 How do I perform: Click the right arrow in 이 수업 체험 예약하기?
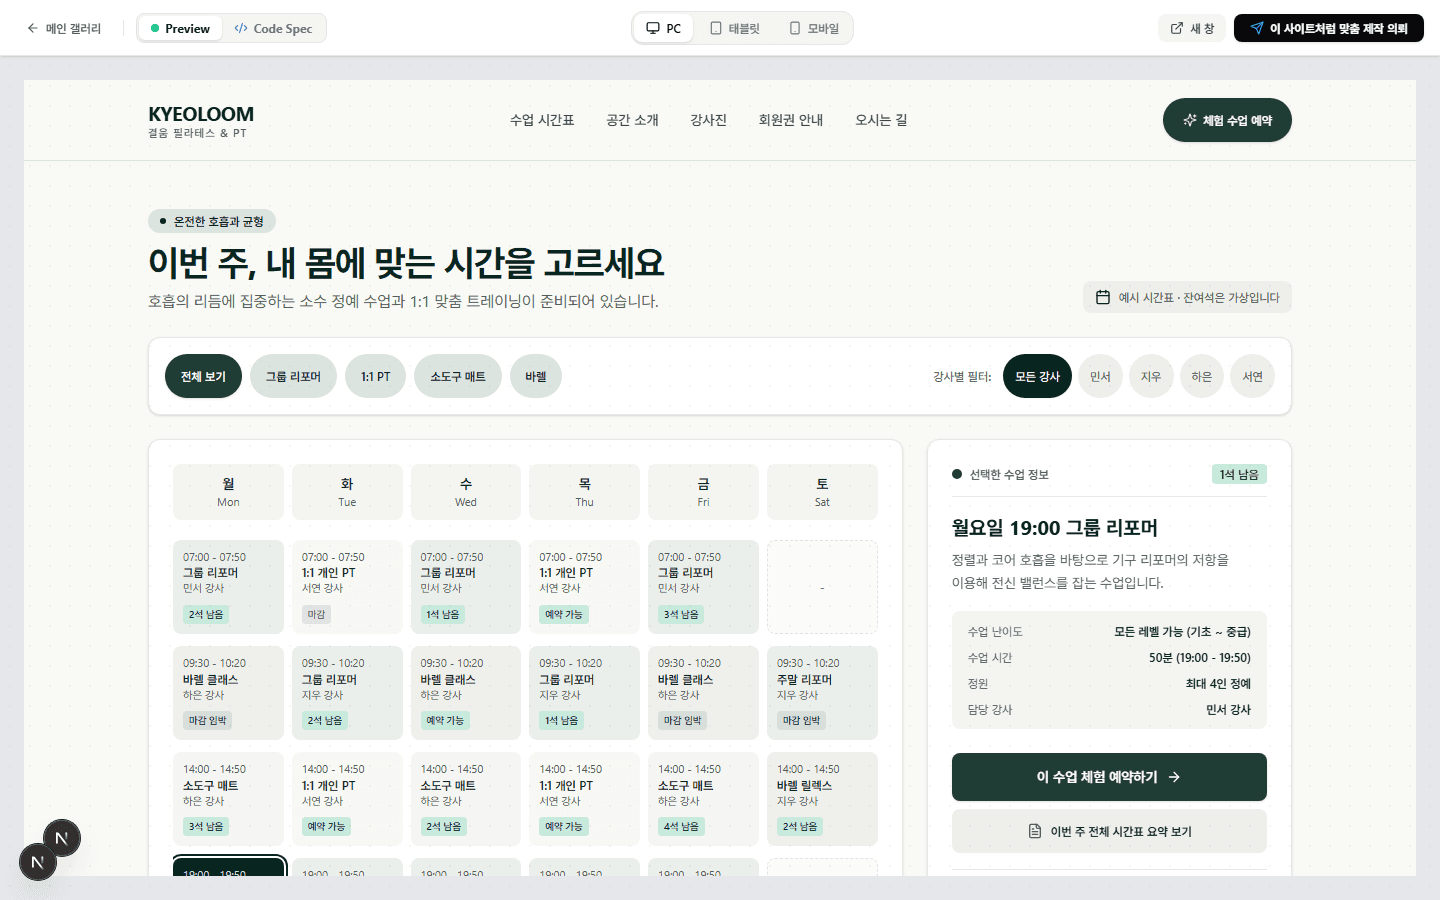tap(1174, 777)
